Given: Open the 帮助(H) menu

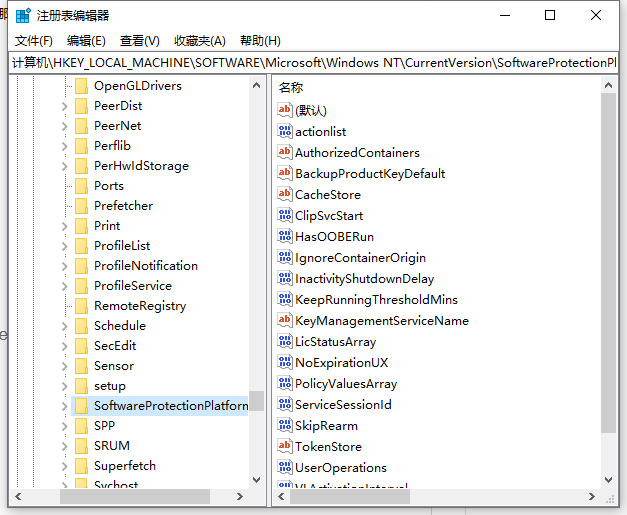Looking at the screenshot, I should (260, 40).
